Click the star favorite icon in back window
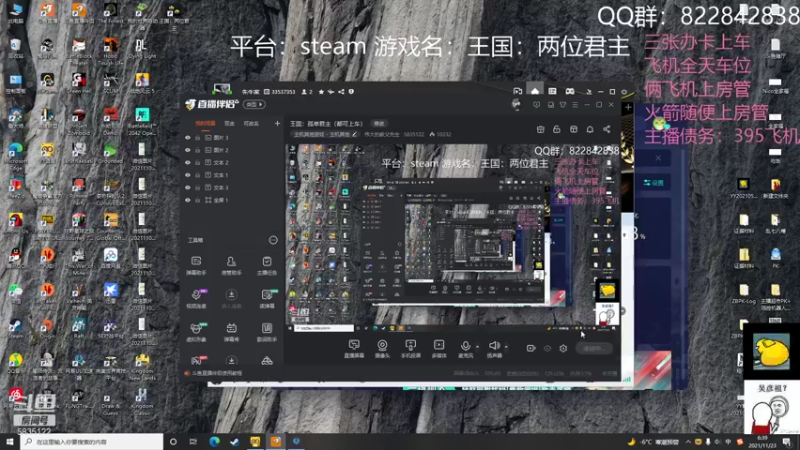Image resolution: width=800 pixels, height=450 pixels. coord(321,92)
